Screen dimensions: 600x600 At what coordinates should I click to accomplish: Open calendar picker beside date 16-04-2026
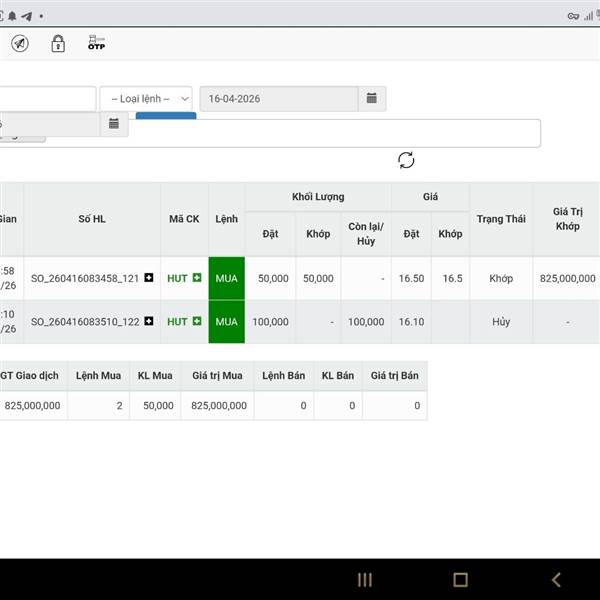point(371,98)
